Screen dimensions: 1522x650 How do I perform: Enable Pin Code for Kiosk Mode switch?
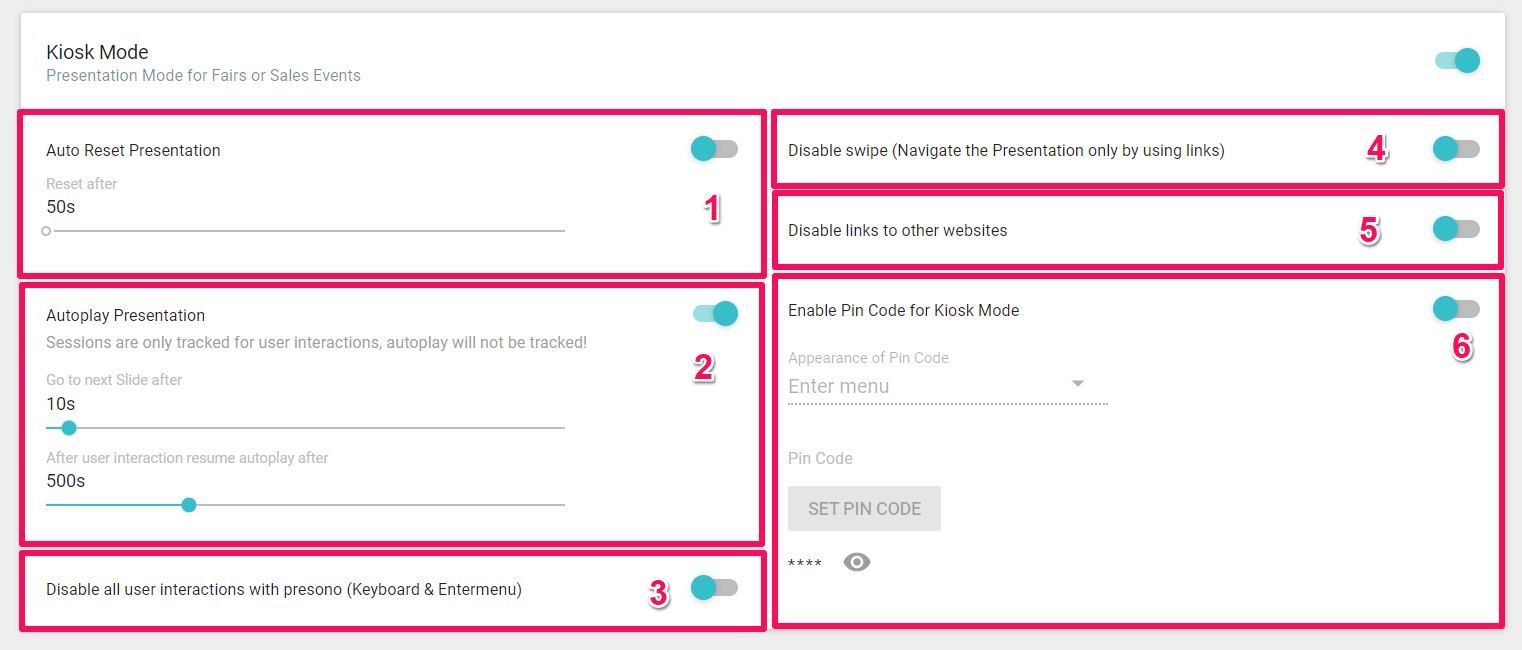coord(1455,309)
